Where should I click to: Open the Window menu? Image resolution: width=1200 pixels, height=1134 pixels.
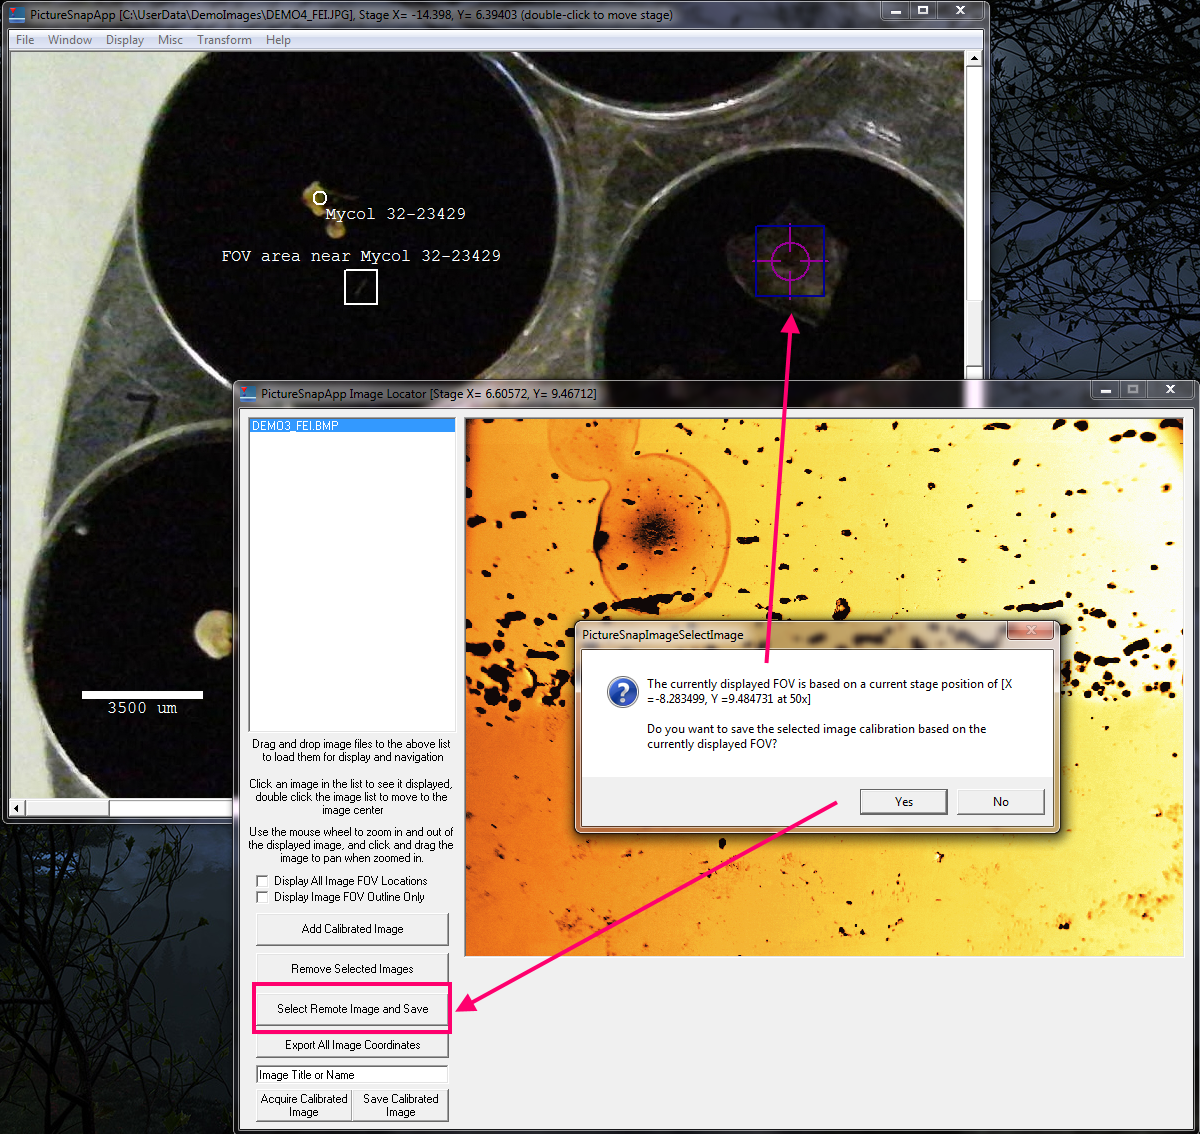pos(70,40)
